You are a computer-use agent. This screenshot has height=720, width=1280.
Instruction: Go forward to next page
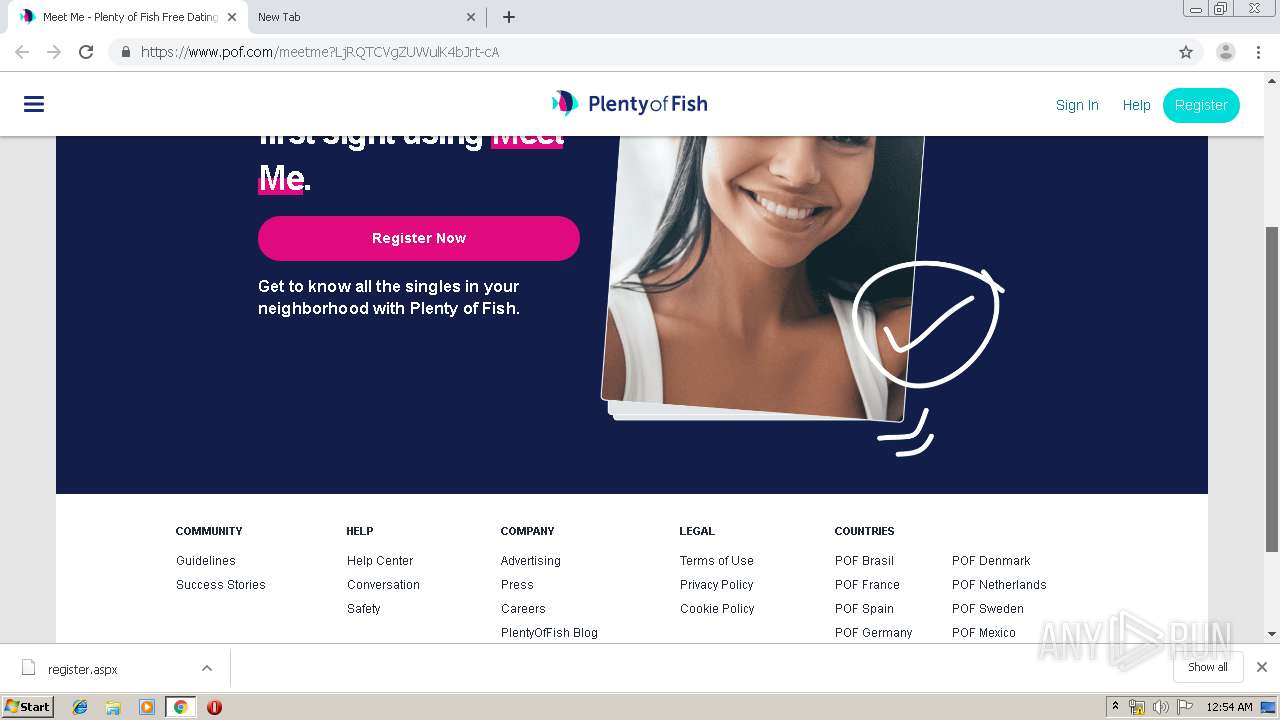54,52
